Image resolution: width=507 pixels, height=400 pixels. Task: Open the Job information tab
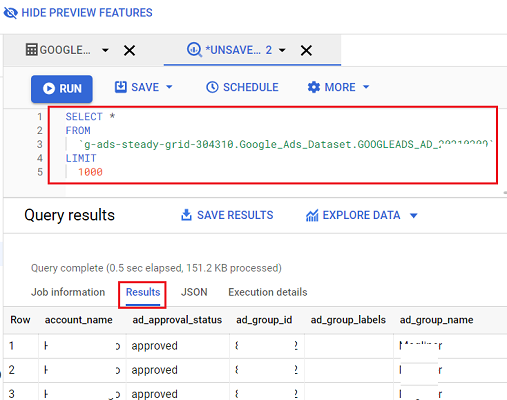click(x=68, y=292)
